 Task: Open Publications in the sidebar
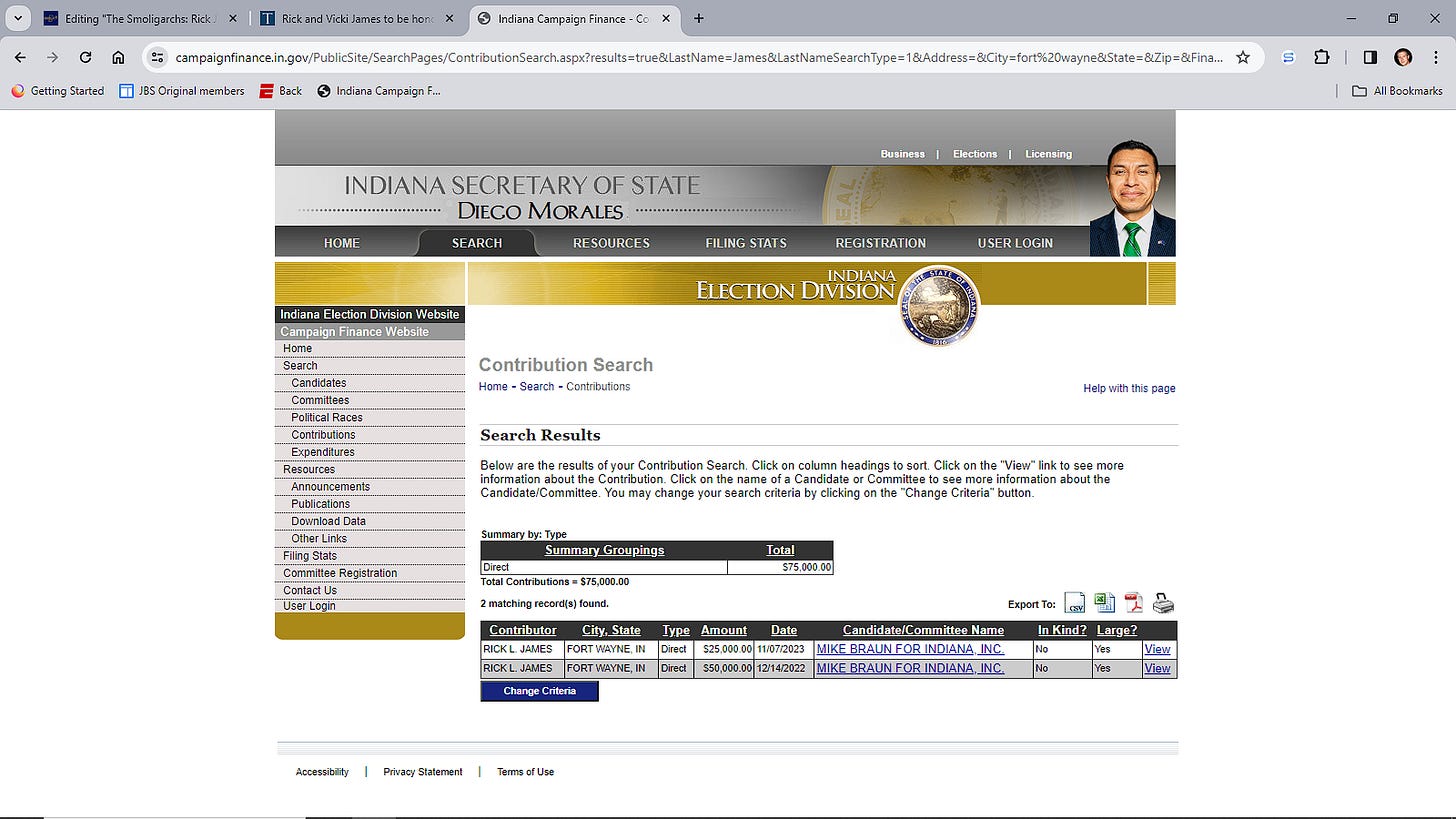pos(320,504)
